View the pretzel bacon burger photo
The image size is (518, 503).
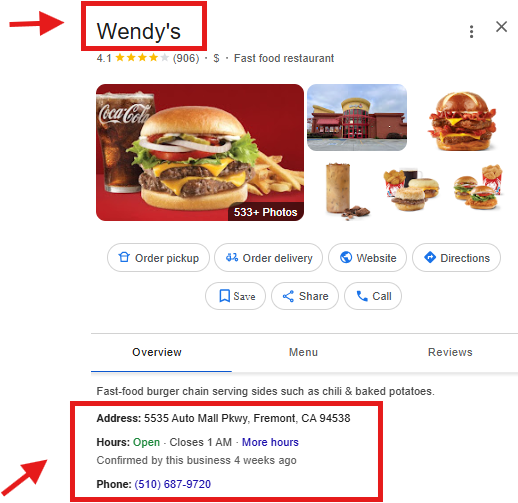(462, 121)
